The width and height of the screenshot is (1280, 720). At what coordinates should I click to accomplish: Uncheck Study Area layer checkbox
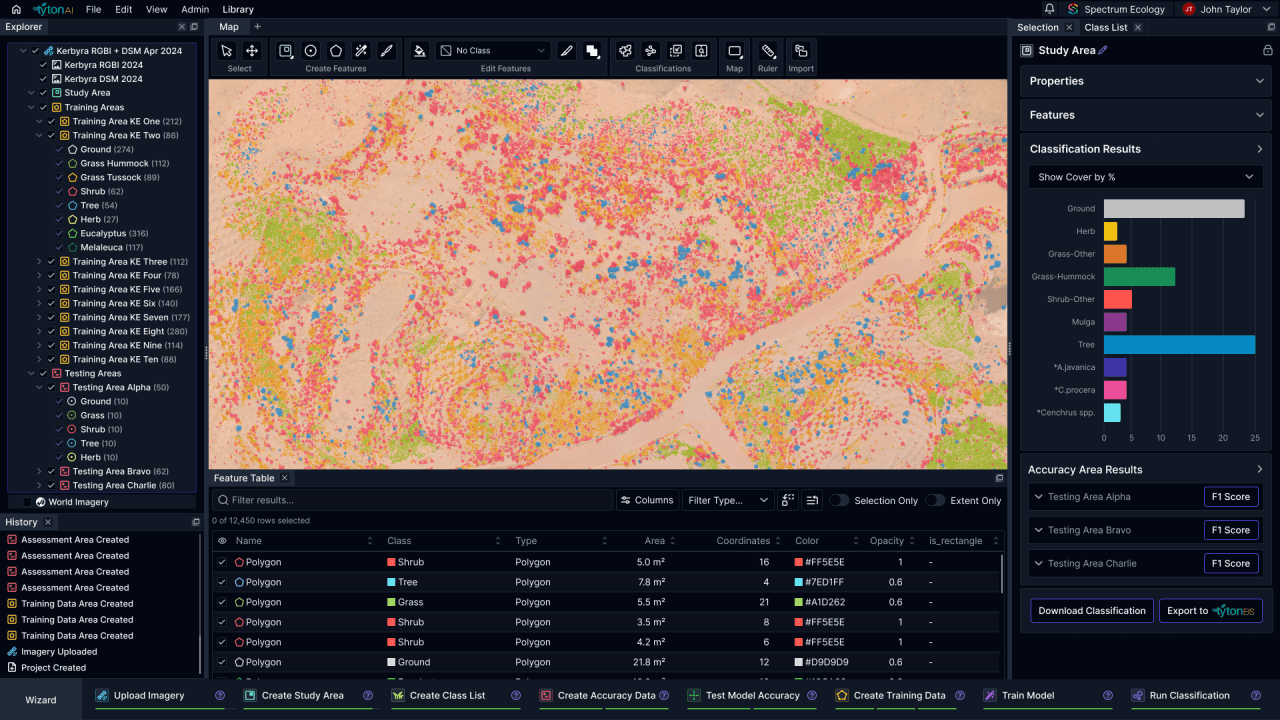[43, 93]
